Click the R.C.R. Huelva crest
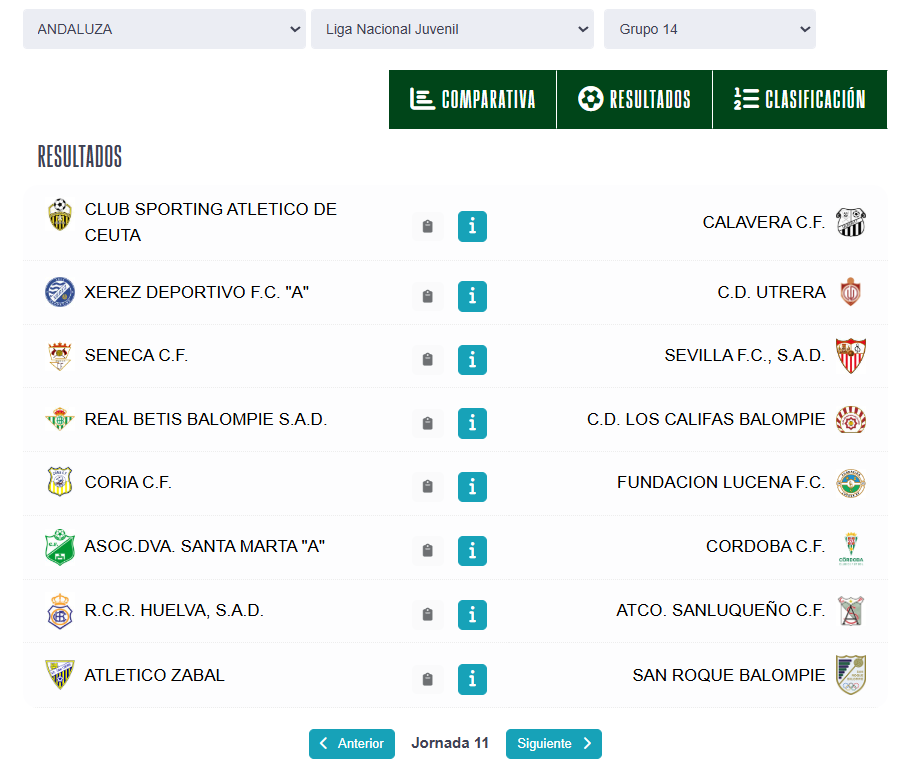The width and height of the screenshot is (900, 769). point(60,611)
